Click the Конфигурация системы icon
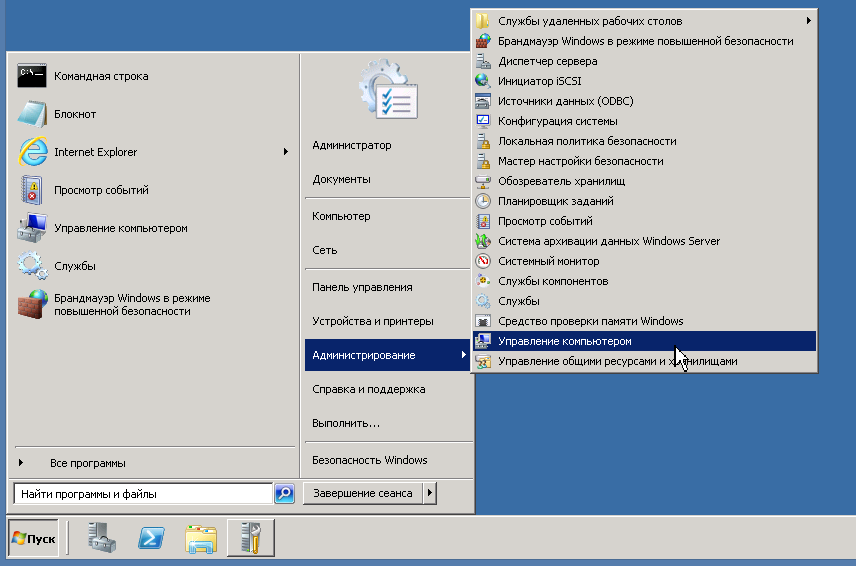The image size is (856, 566). (483, 121)
